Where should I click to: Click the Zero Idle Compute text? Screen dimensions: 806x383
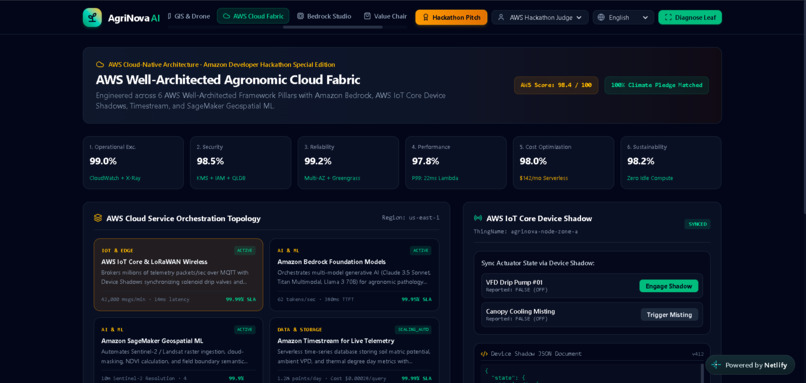point(650,178)
